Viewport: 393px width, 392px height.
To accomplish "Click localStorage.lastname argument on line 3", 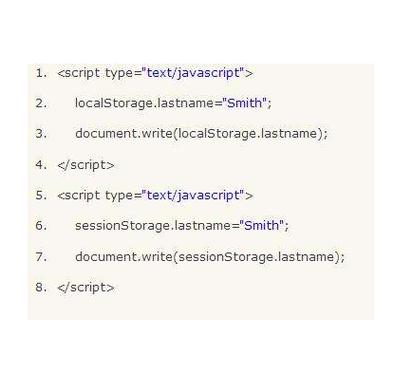I will coord(248,134).
